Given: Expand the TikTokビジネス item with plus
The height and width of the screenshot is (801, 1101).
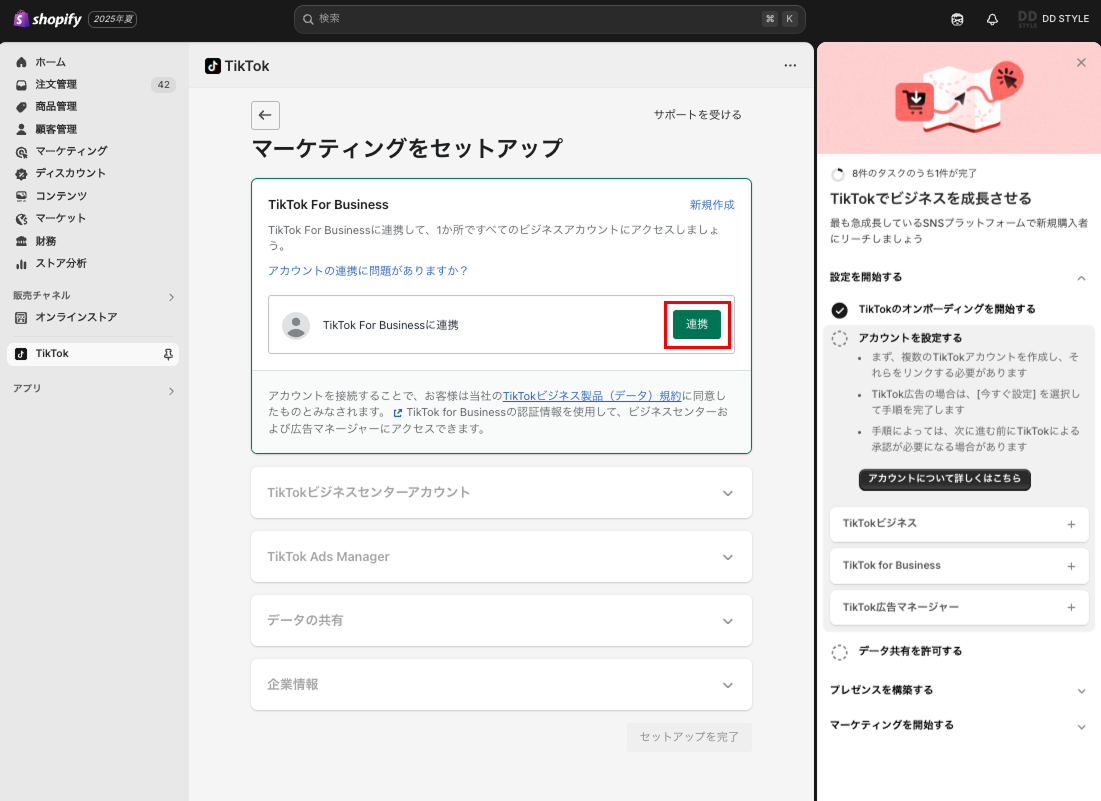Looking at the screenshot, I should (x=1071, y=524).
